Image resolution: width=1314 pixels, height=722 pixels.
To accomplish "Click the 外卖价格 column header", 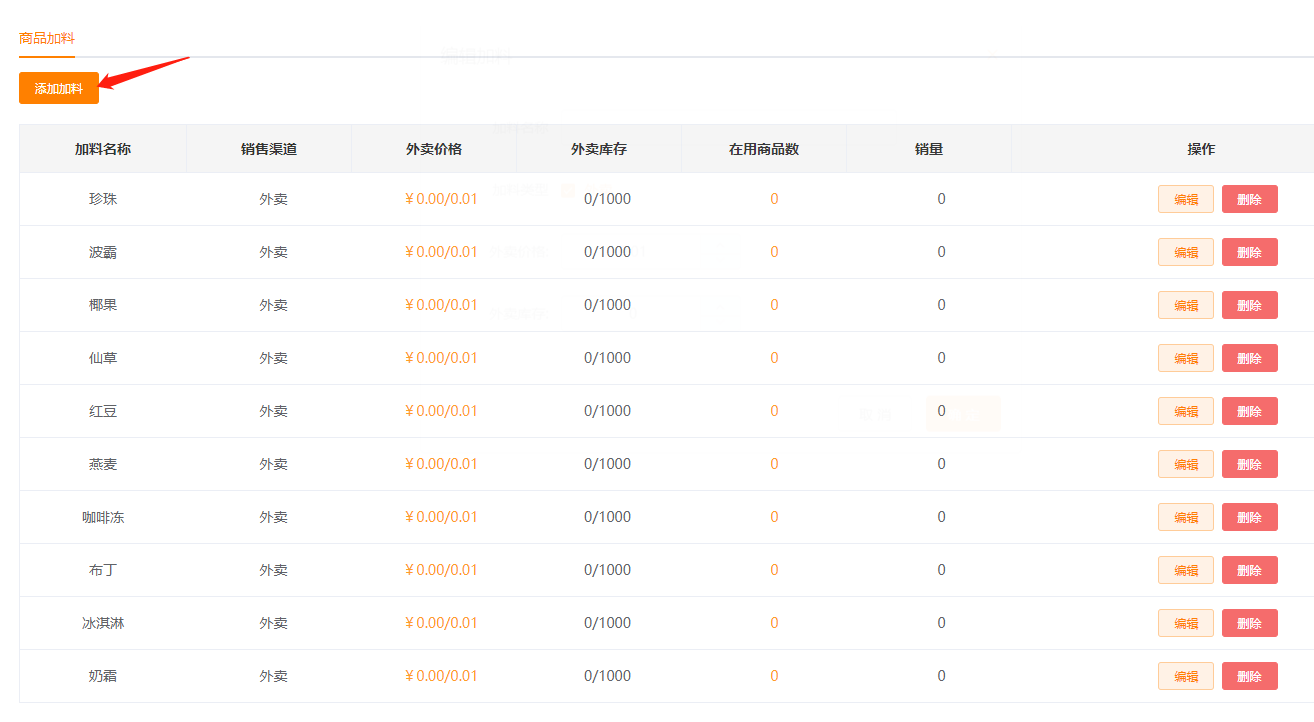I will [433, 149].
